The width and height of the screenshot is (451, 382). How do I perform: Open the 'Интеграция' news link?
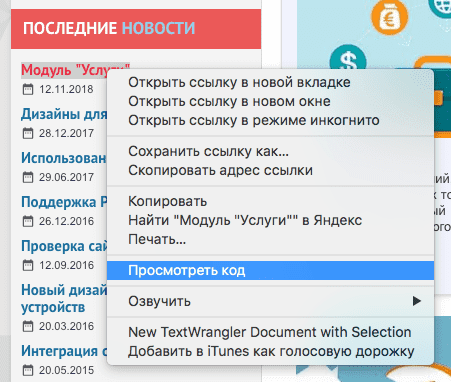coord(64,351)
